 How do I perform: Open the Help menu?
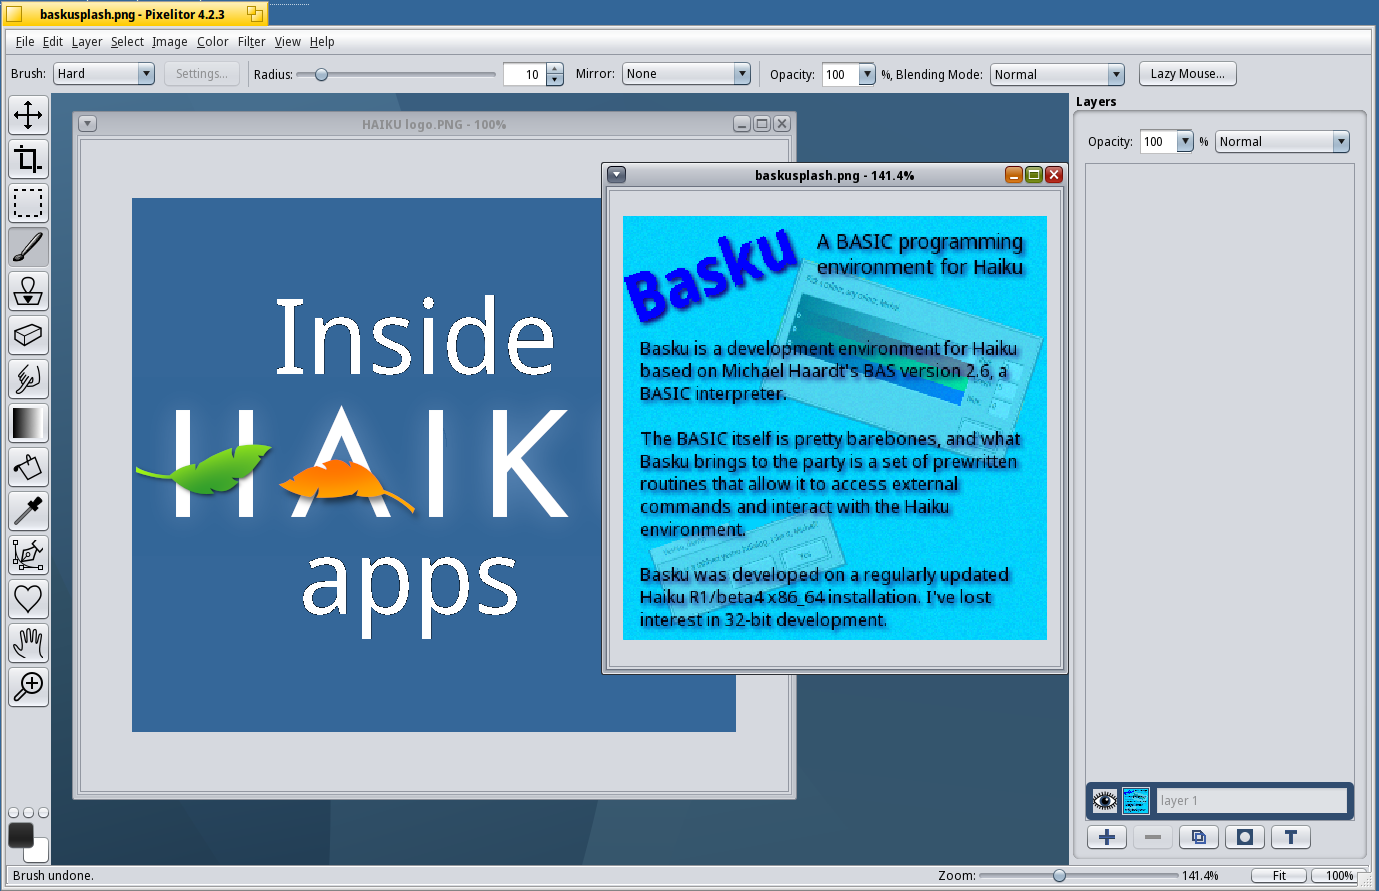(x=322, y=42)
